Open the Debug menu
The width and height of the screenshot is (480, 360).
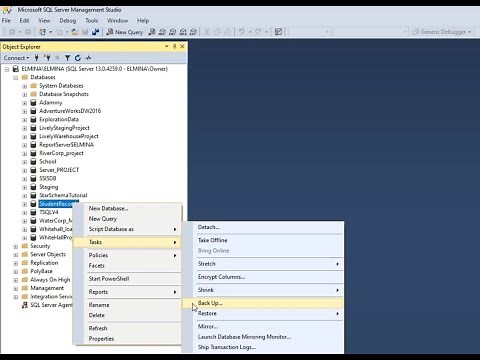(x=68, y=20)
